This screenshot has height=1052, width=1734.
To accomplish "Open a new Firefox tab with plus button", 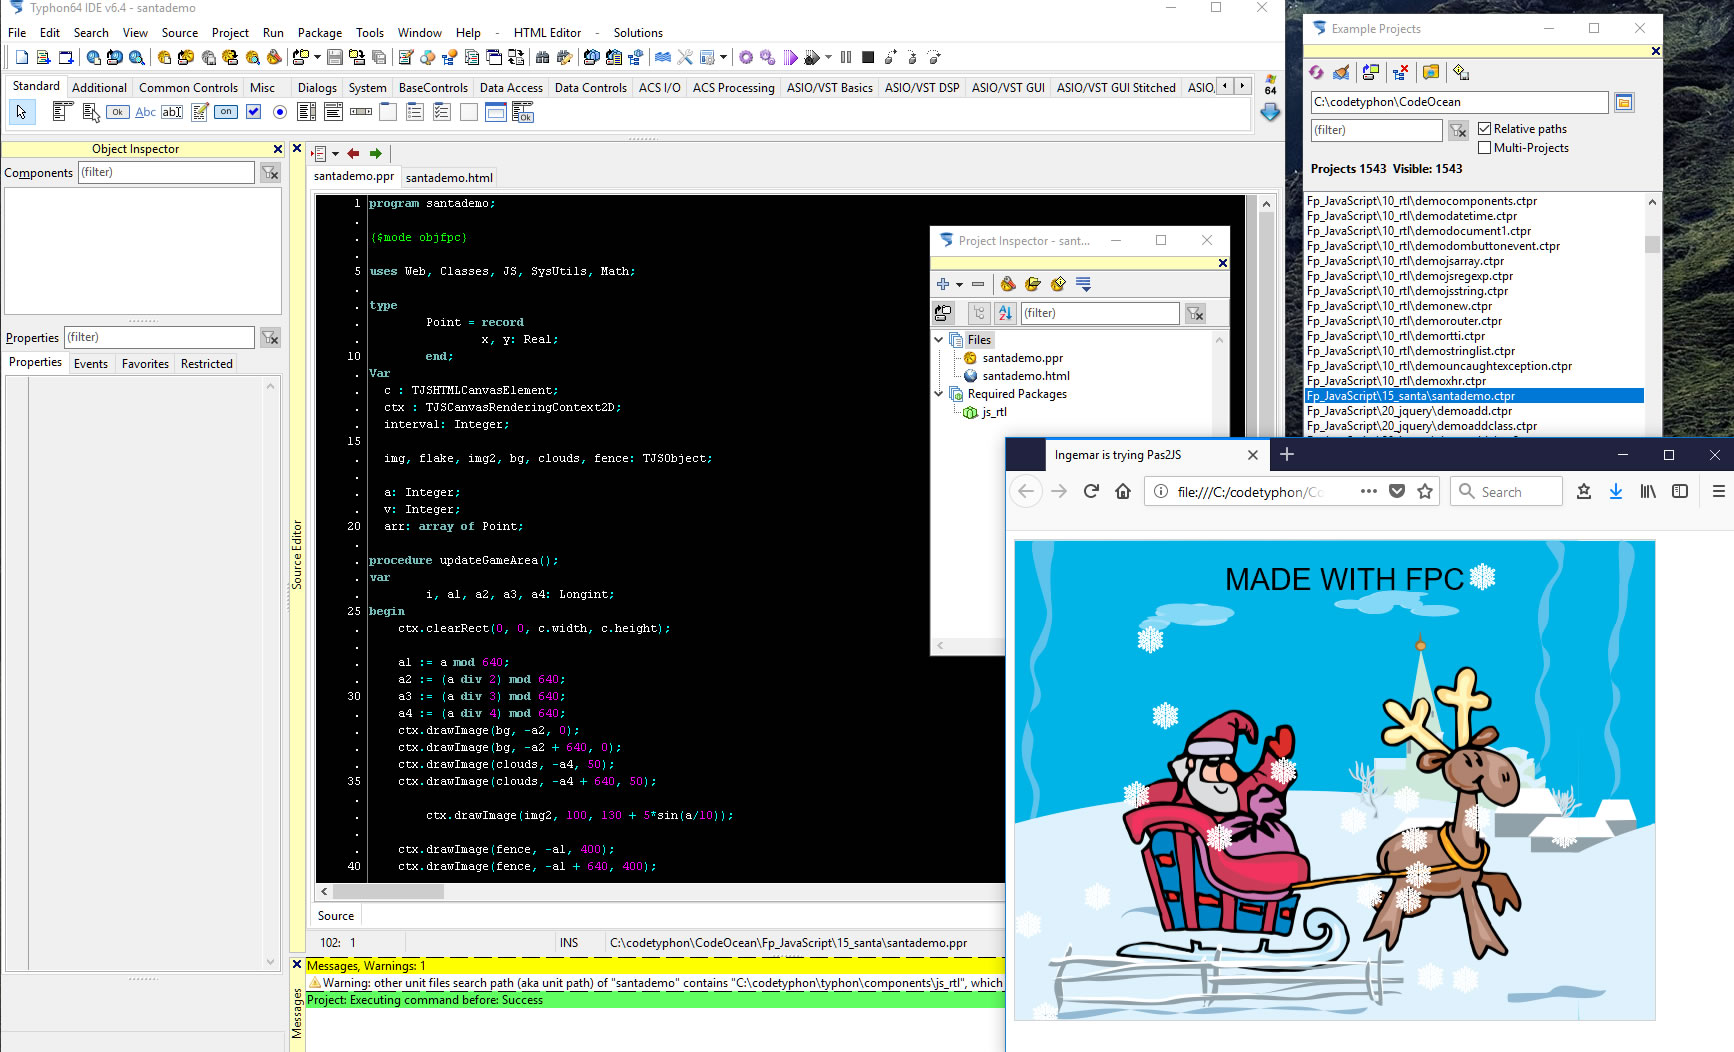I will tap(1287, 454).
